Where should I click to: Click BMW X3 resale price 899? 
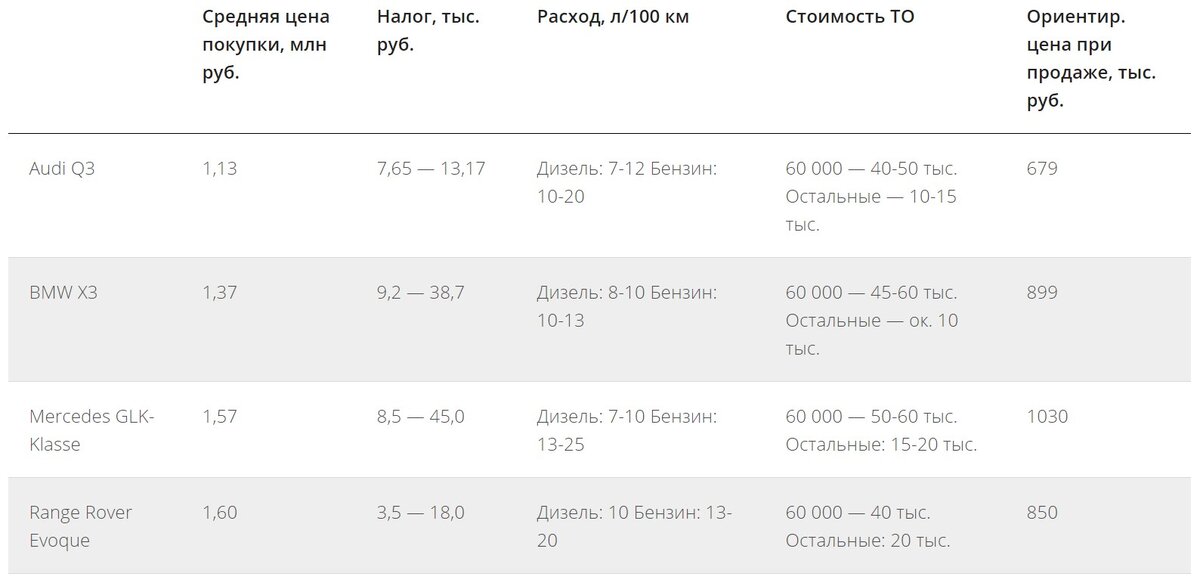(x=1042, y=293)
